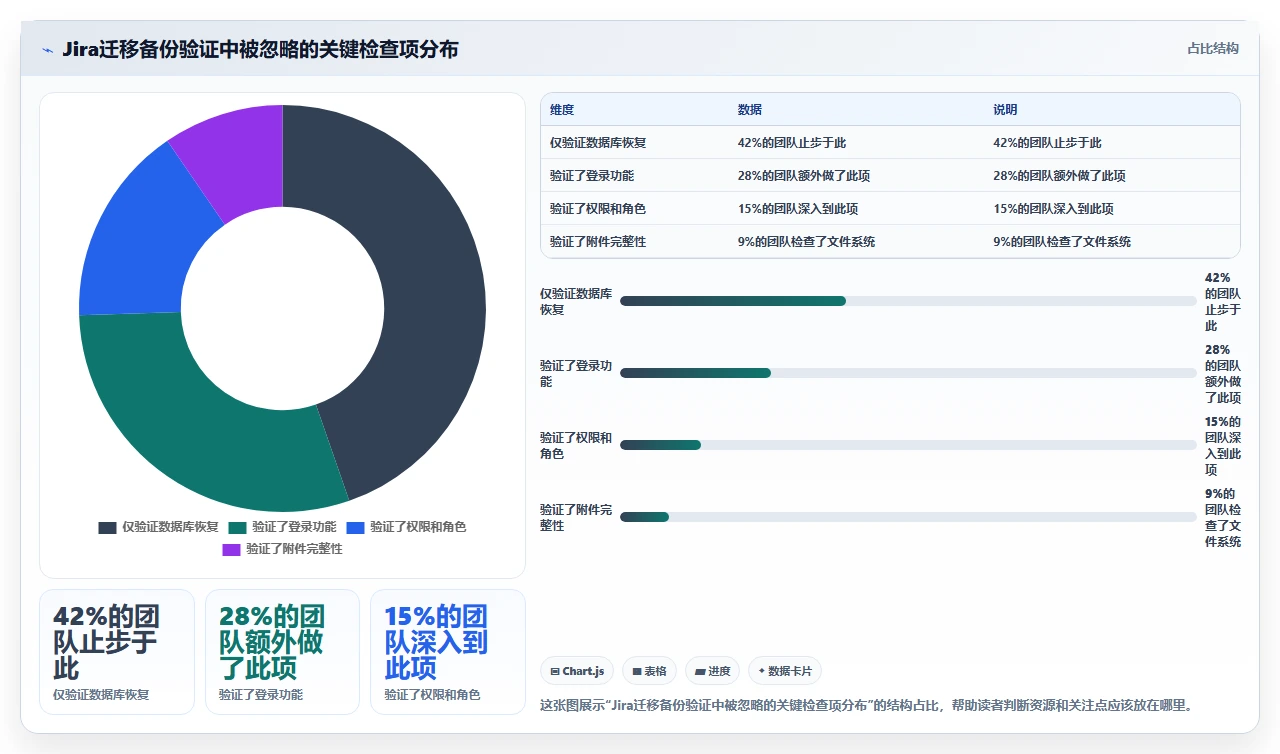The width and height of the screenshot is (1280, 754).
Task: Click the 仅验证数据库恢复 progress bar
Action: 908,301
